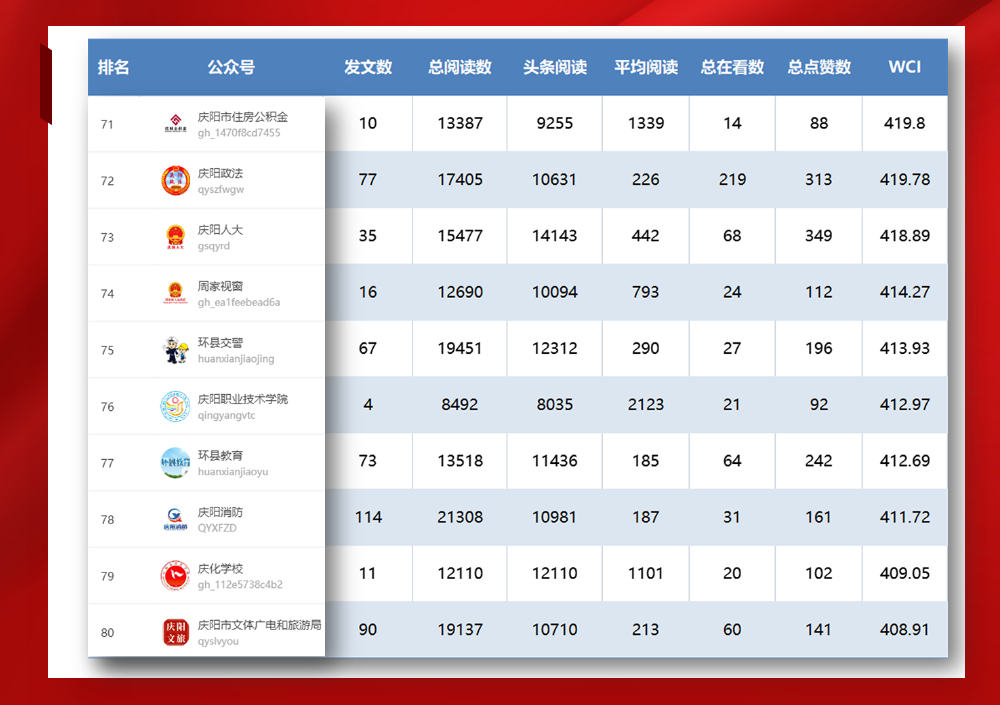1000x705 pixels.
Task: Click the ID text qingyangvtc
Action: pos(226,415)
